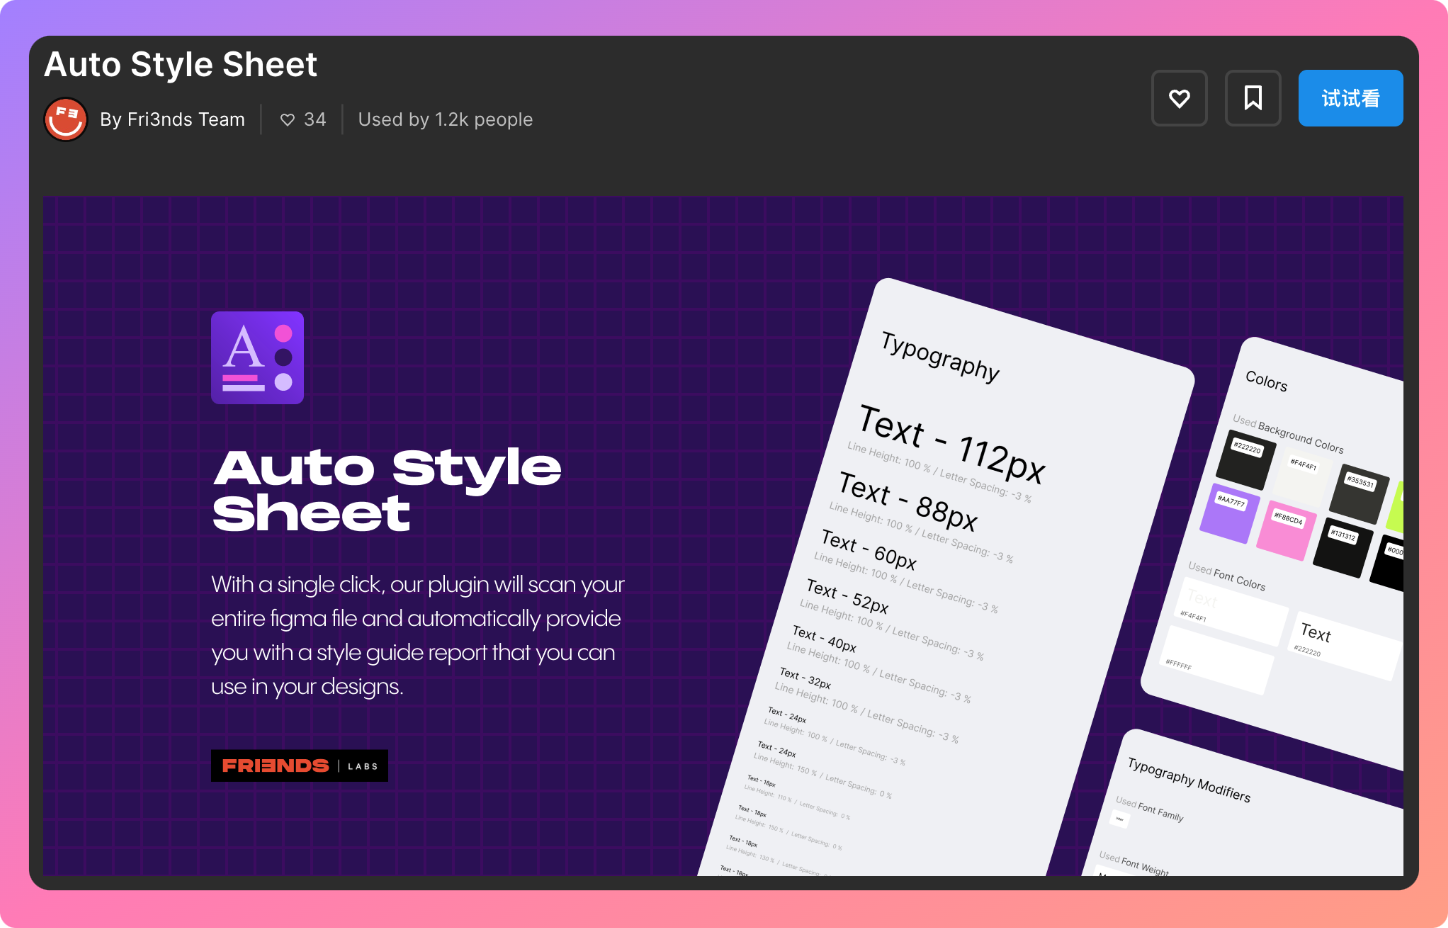Select the #353531 gray swatch
This screenshot has height=928, width=1448.
tap(1358, 492)
